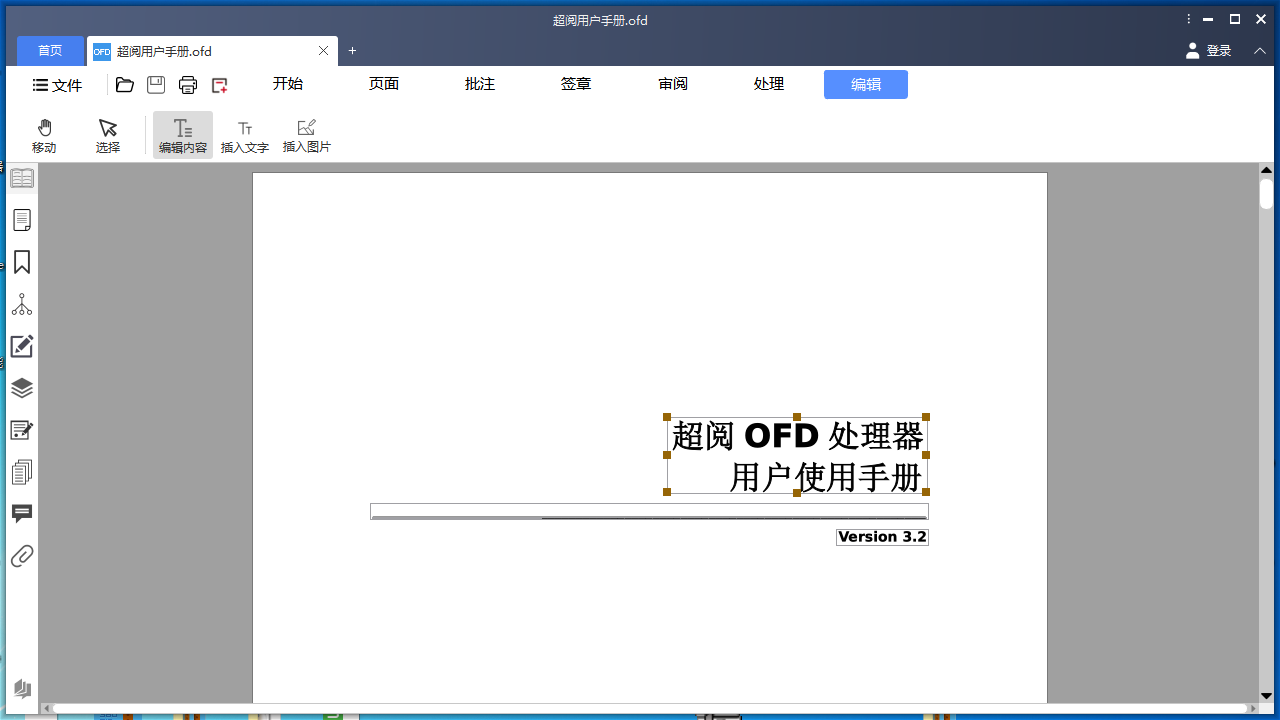
Task: Select the 移动 hand tool
Action: tap(44, 135)
